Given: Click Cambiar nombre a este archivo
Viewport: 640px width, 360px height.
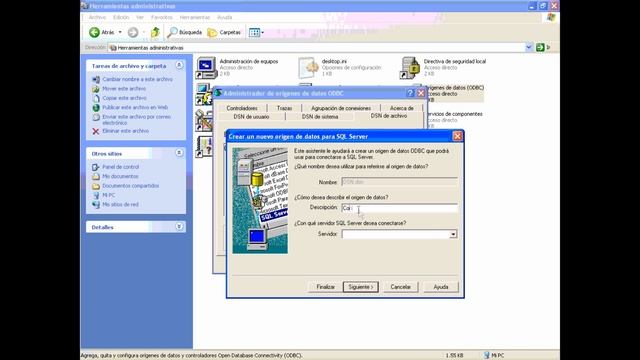Looking at the screenshot, I should (137, 79).
